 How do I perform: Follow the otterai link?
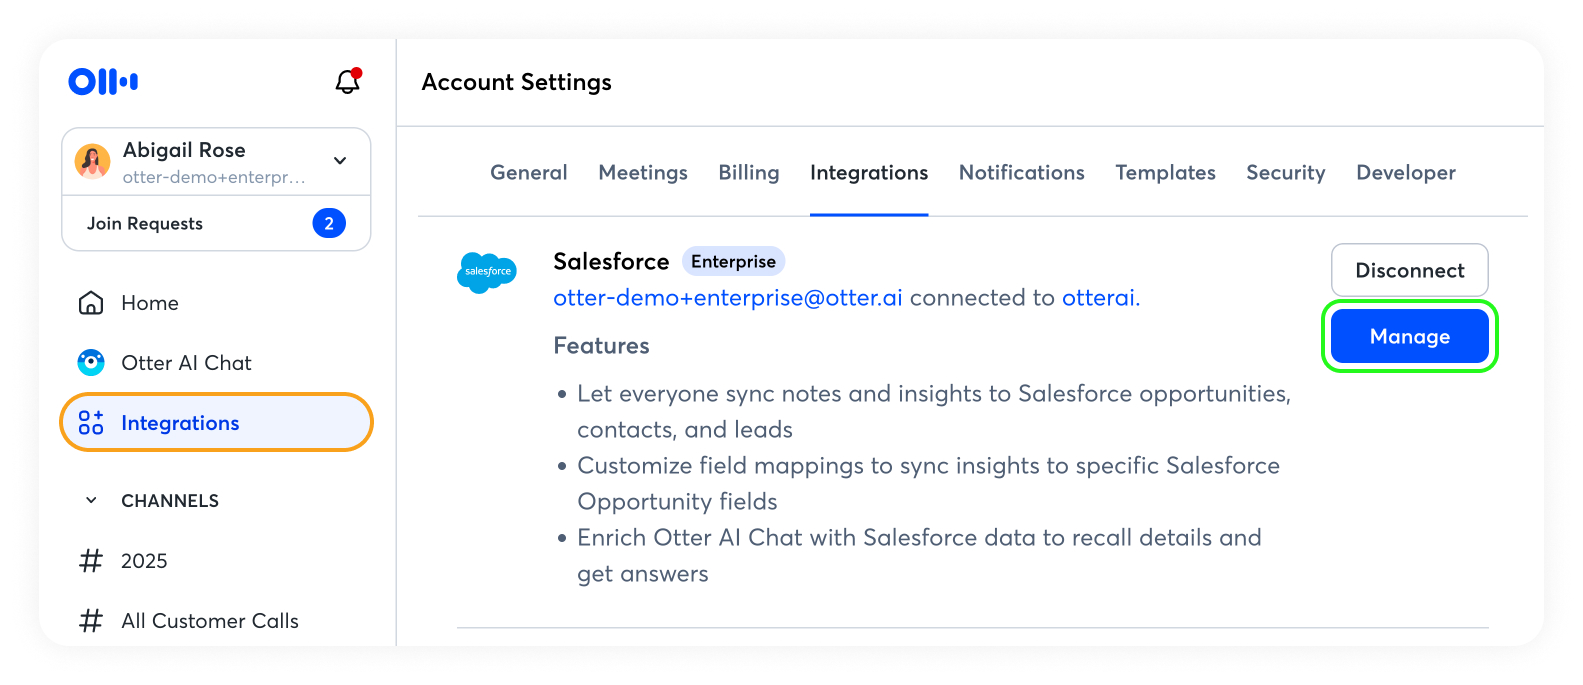coord(1098,298)
